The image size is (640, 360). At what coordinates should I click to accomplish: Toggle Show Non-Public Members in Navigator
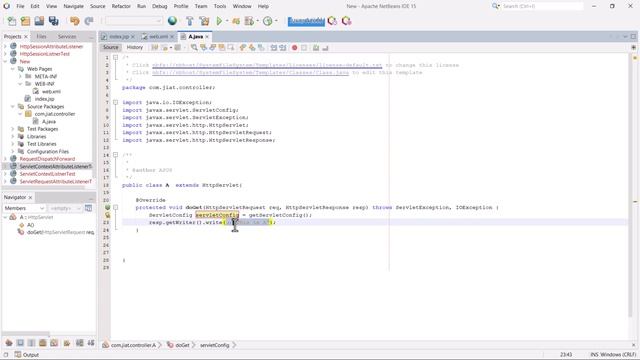tap(42, 343)
